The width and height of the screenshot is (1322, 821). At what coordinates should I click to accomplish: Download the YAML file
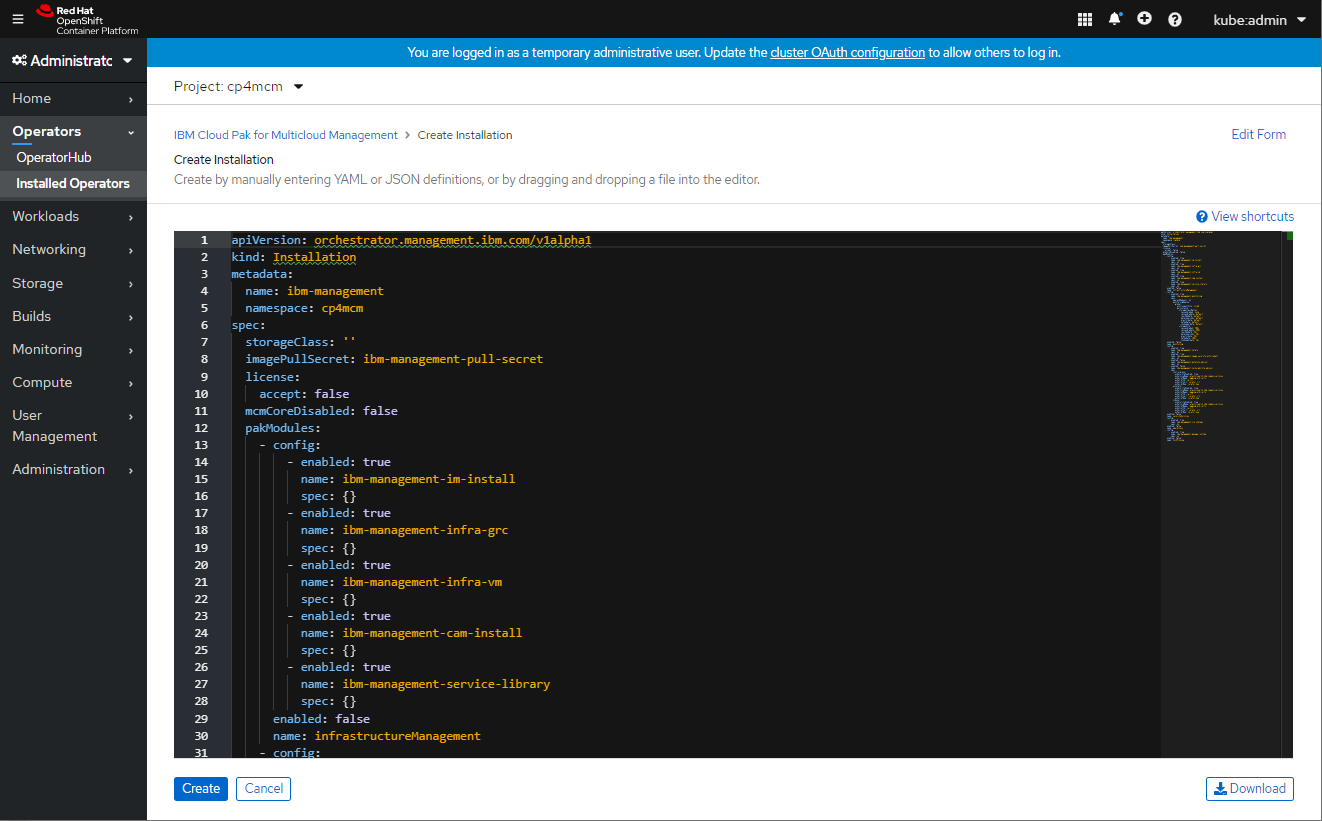point(1250,789)
